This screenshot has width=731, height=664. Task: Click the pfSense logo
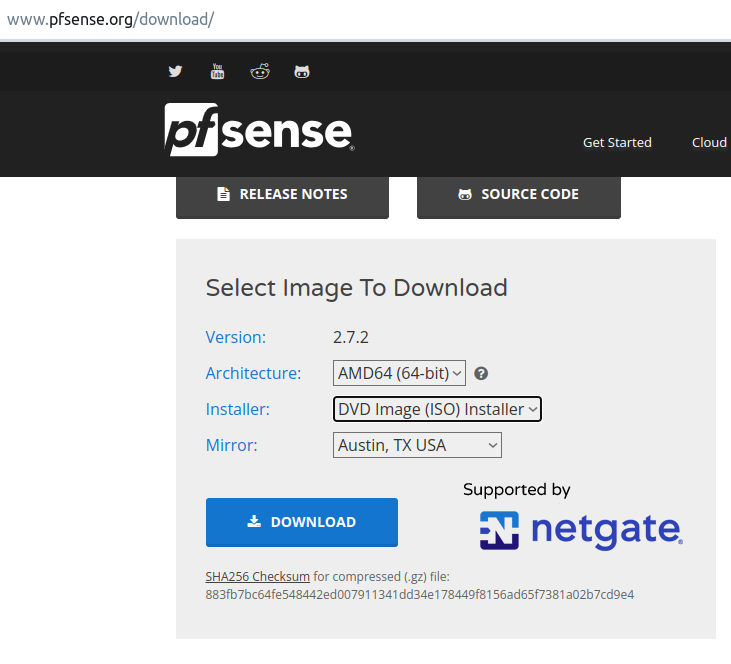coord(259,130)
